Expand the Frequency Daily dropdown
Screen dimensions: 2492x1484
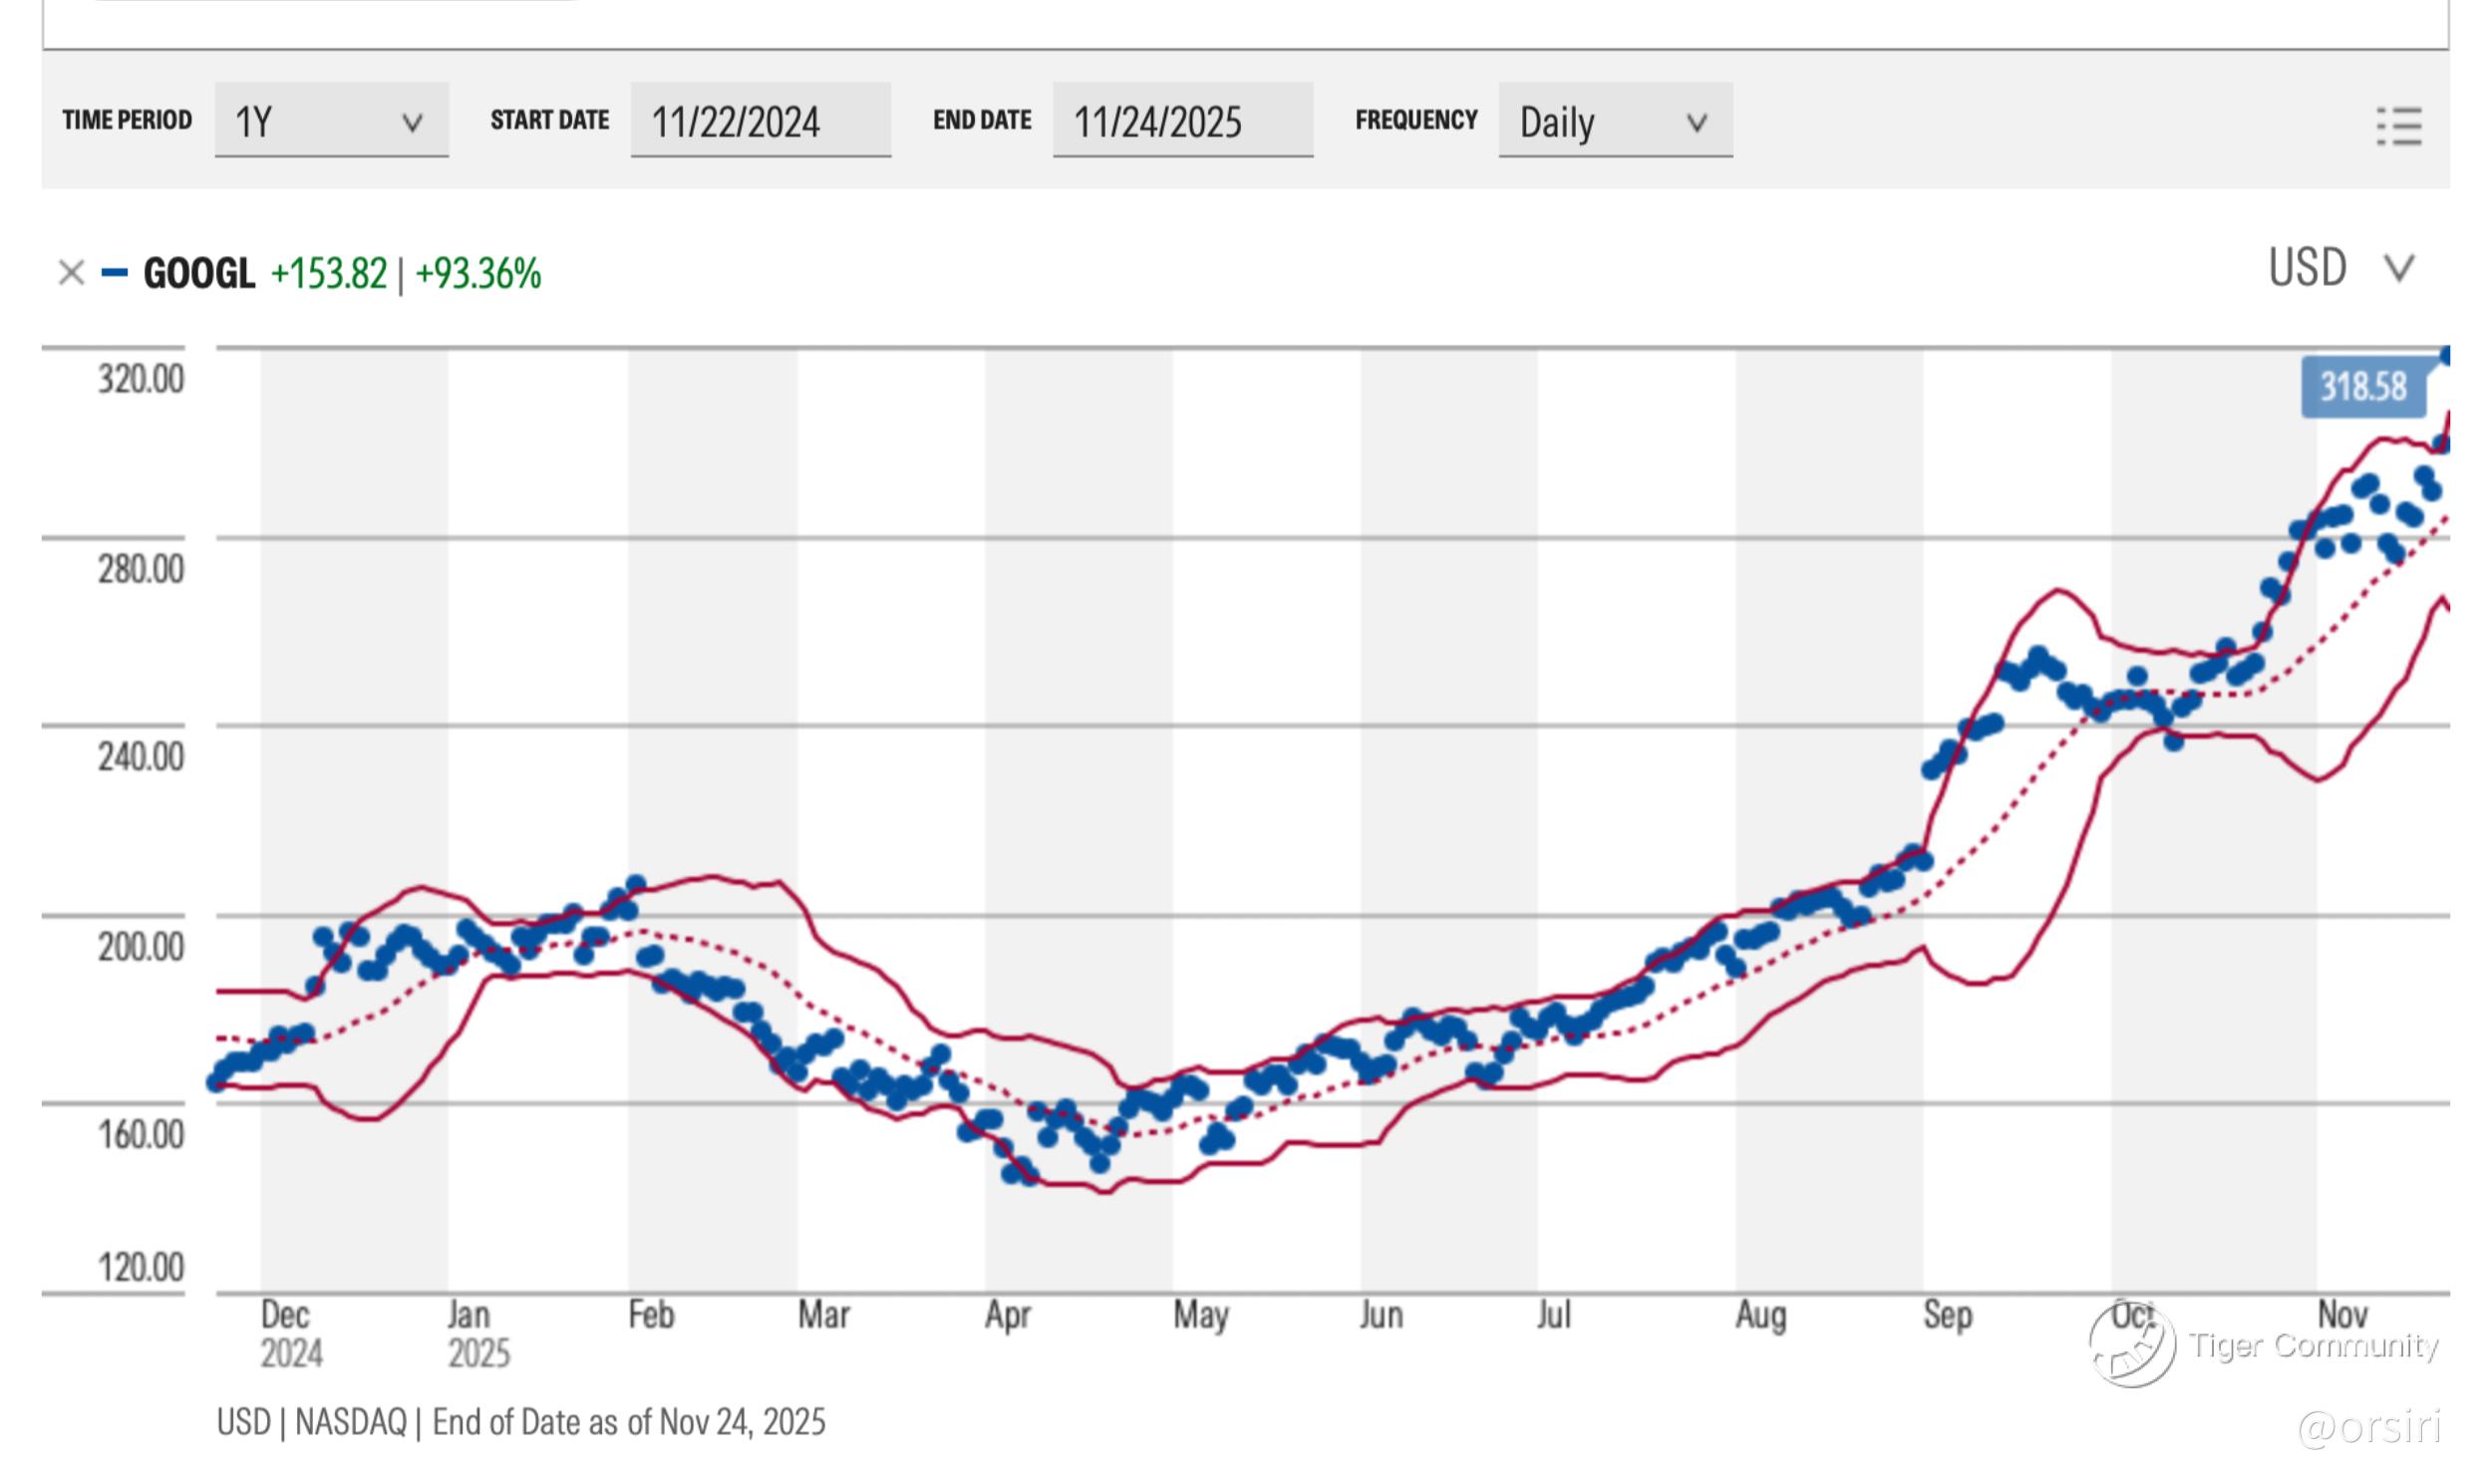[x=1614, y=121]
